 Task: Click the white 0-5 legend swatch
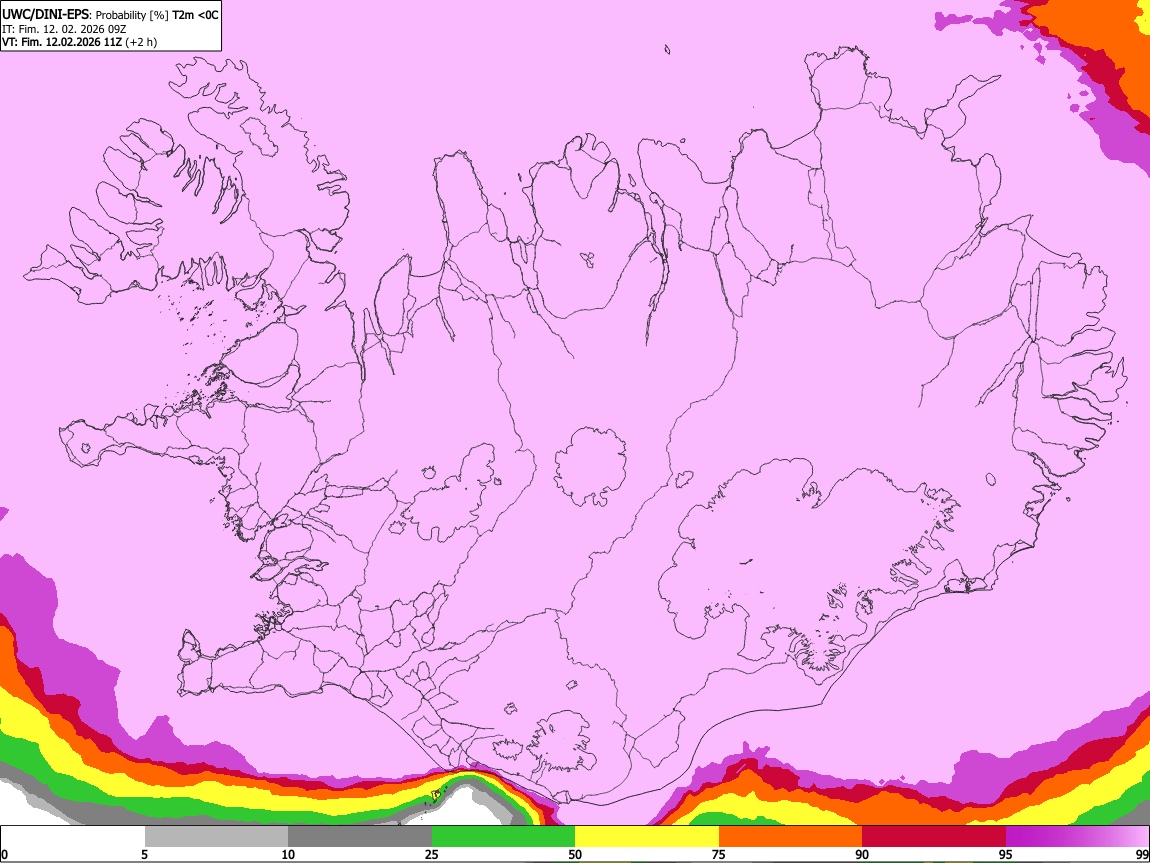point(73,837)
